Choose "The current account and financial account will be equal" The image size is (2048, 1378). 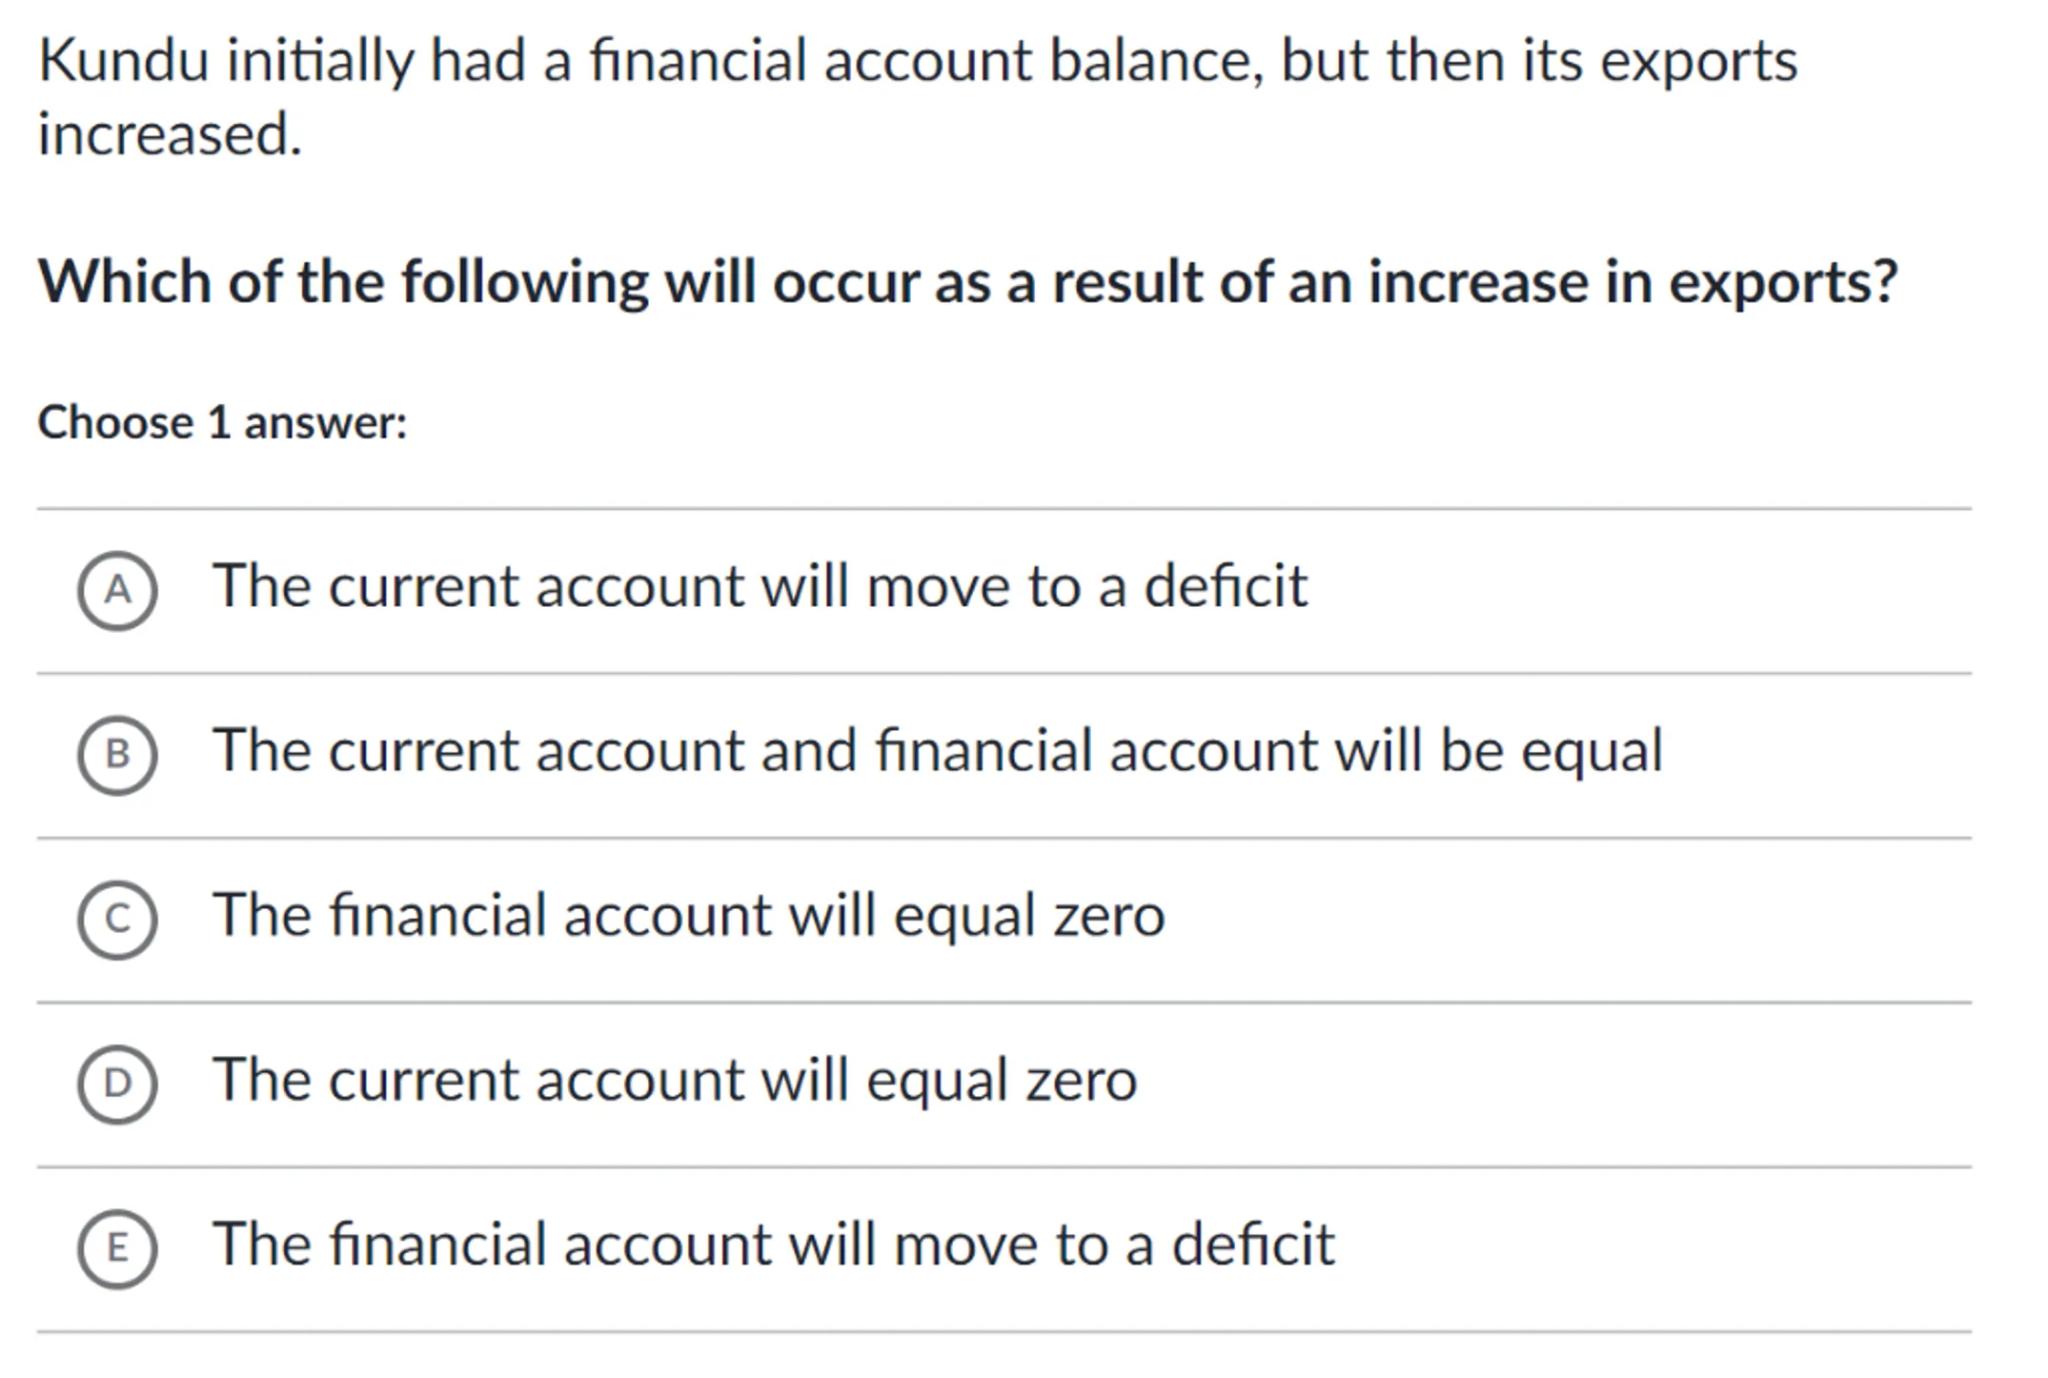click(x=937, y=751)
